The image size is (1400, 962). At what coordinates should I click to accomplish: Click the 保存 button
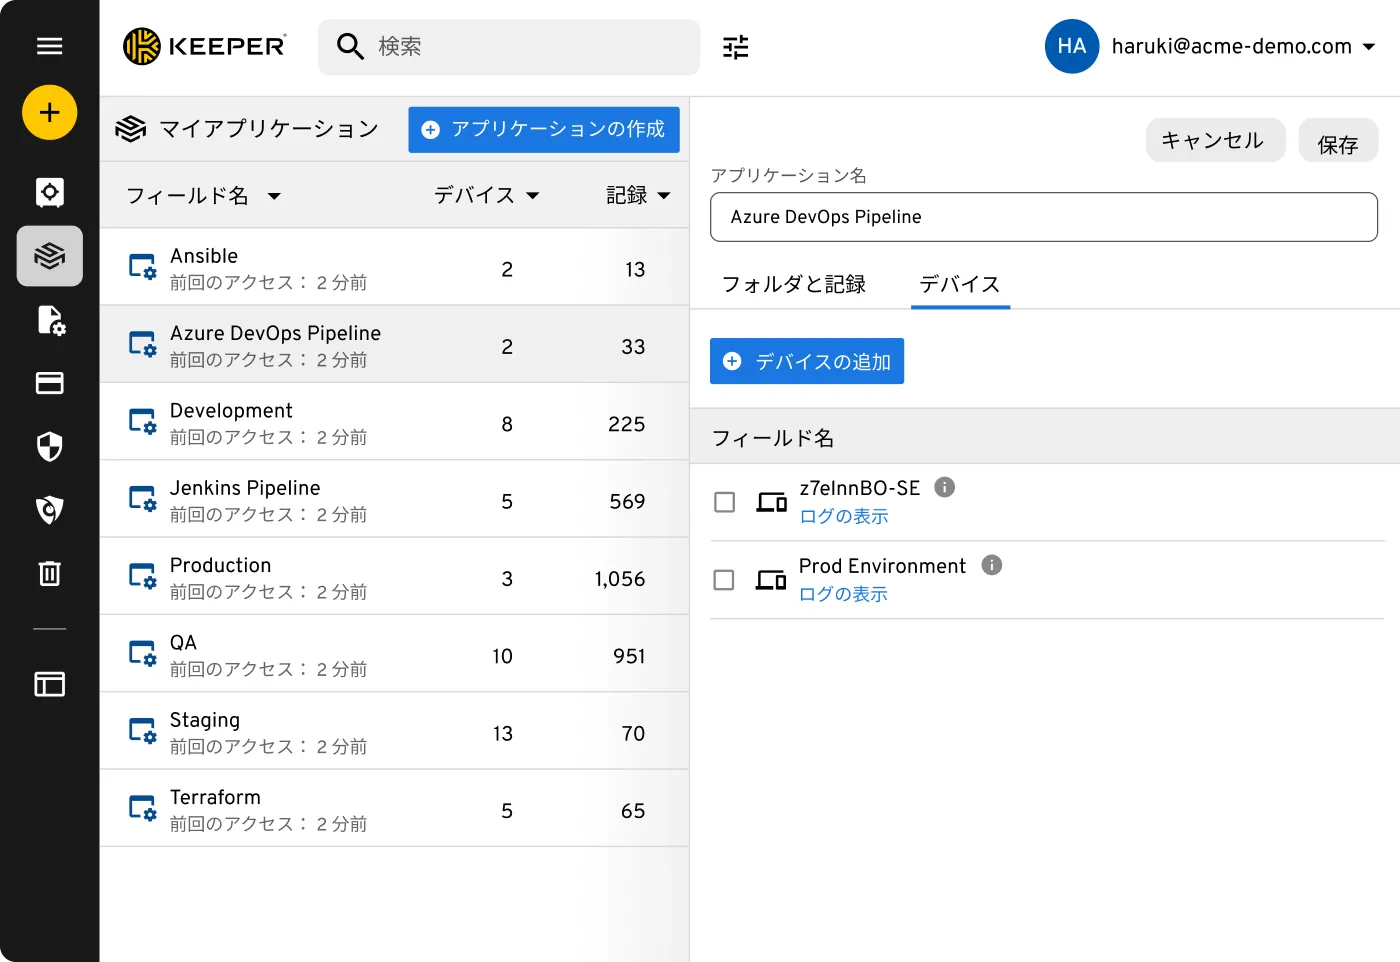click(1338, 141)
